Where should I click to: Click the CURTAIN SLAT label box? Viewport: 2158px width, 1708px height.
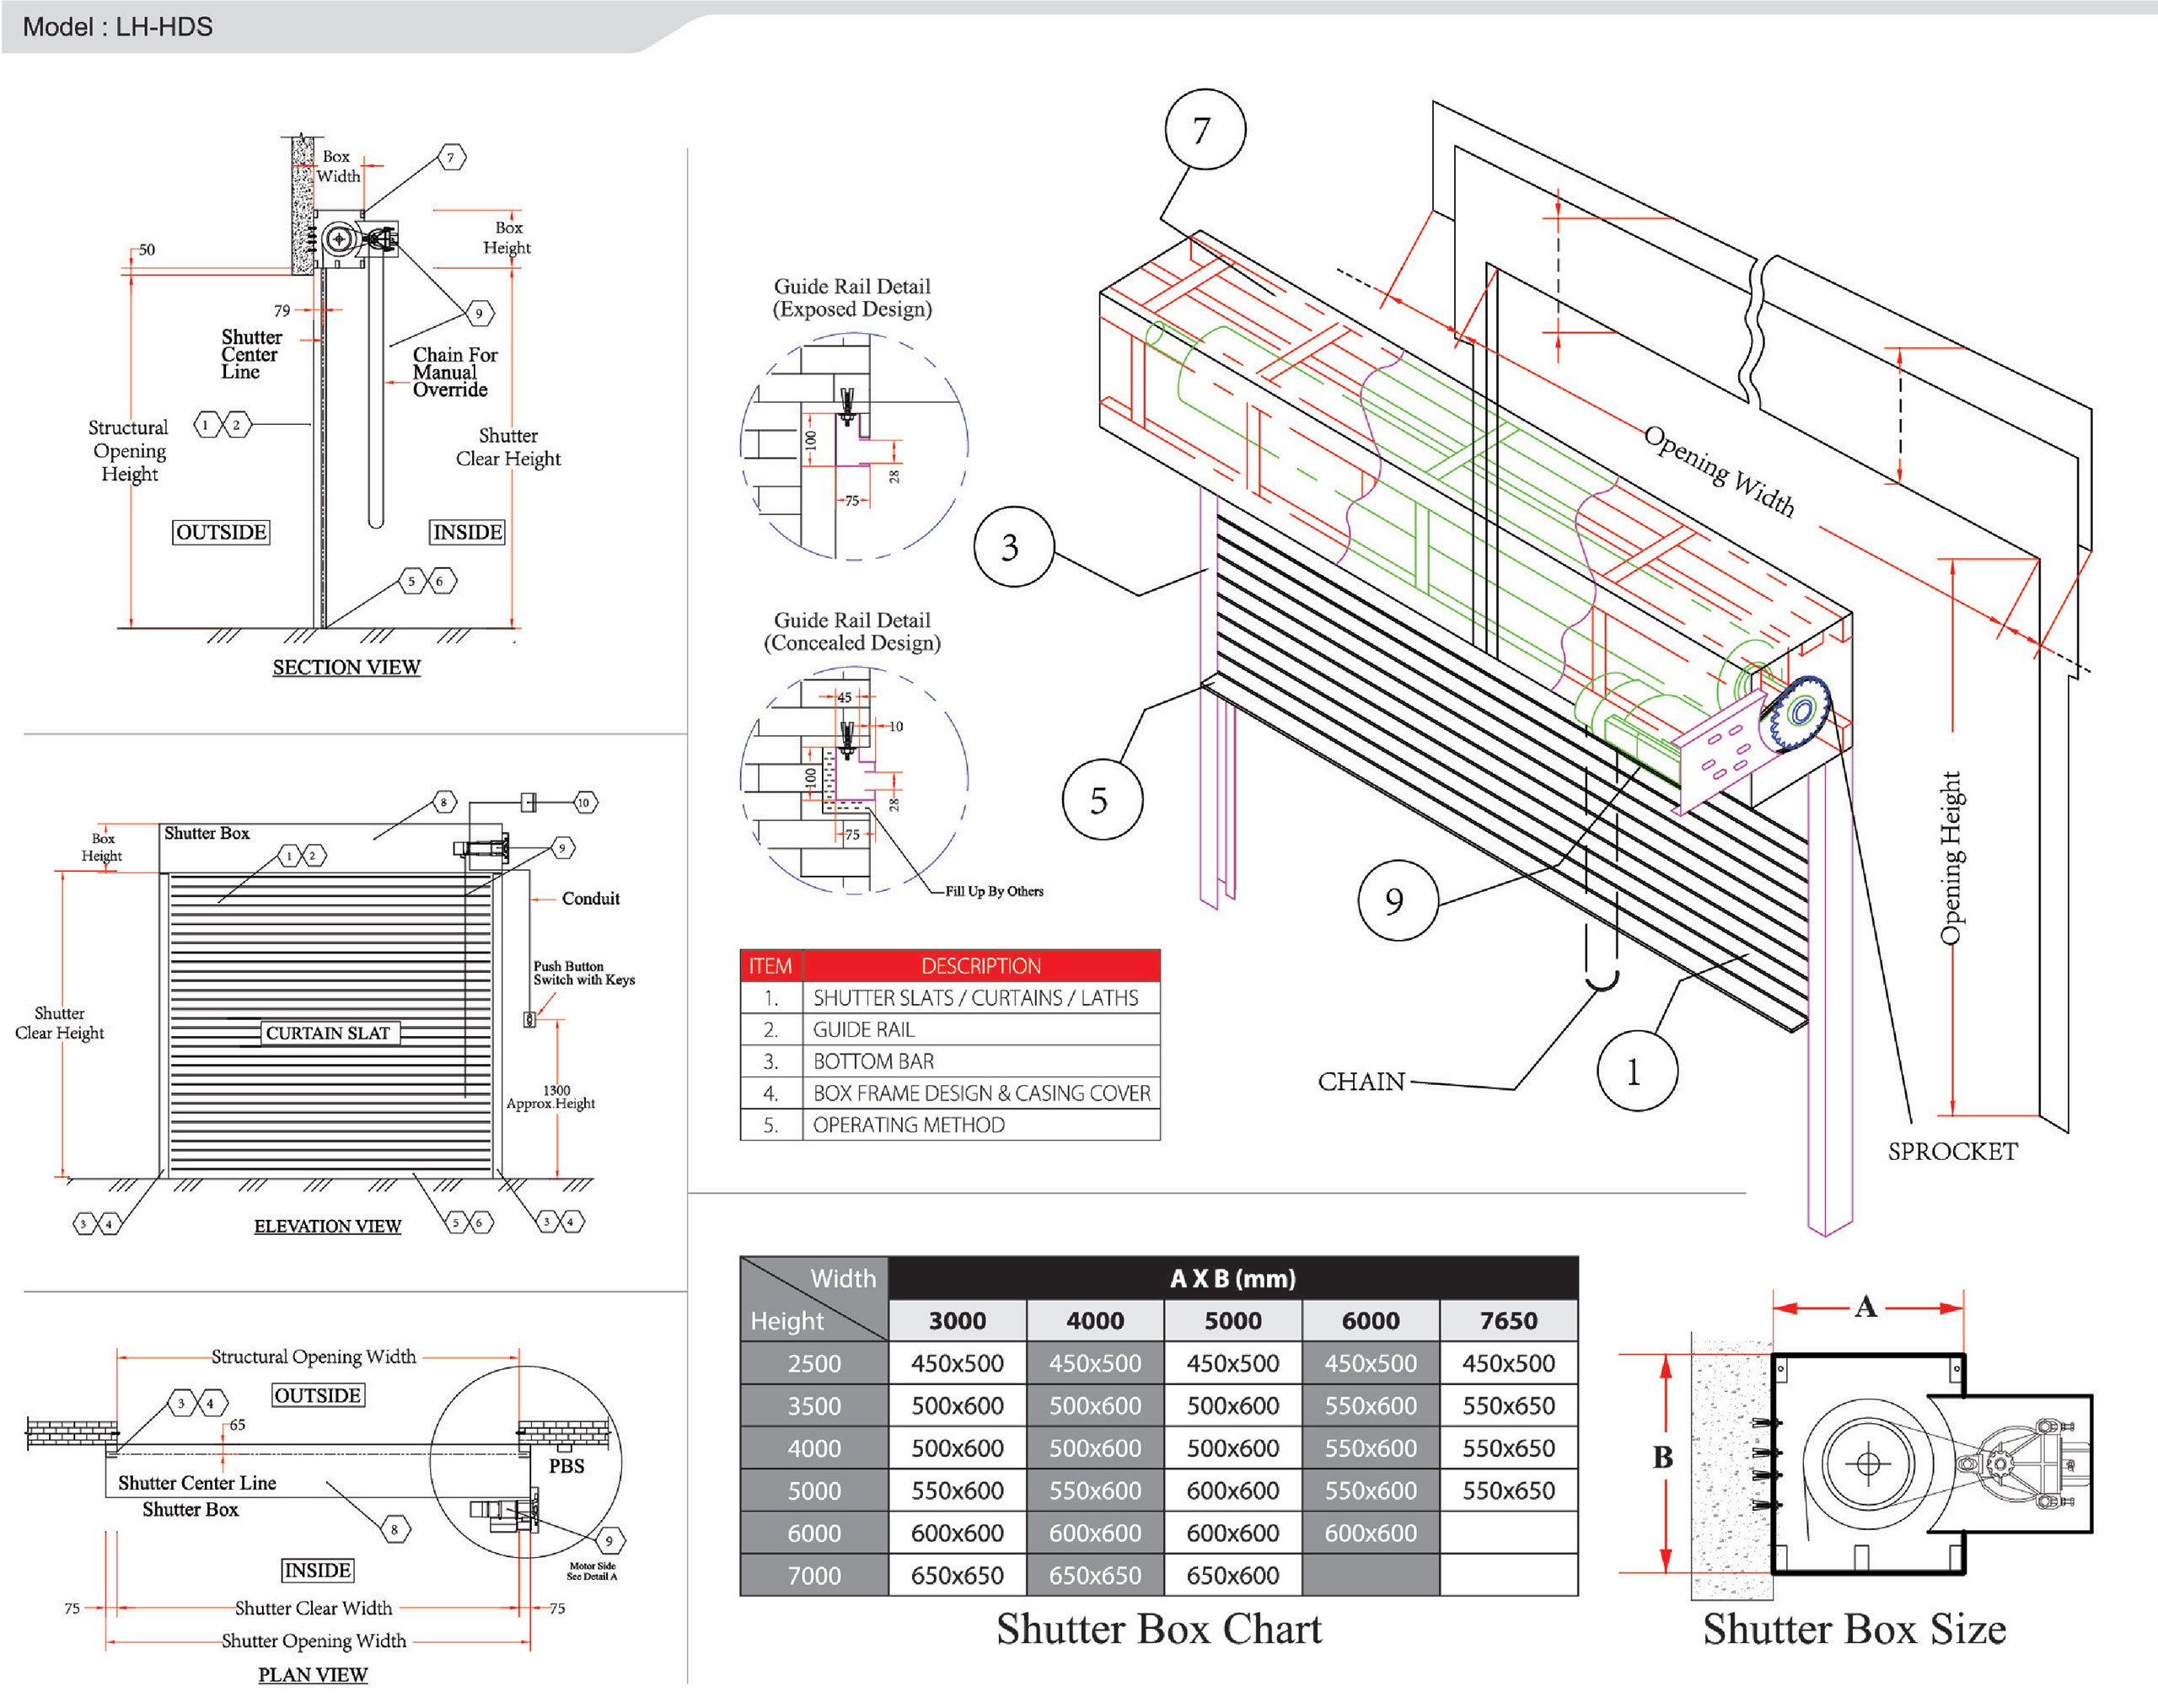[x=328, y=1033]
